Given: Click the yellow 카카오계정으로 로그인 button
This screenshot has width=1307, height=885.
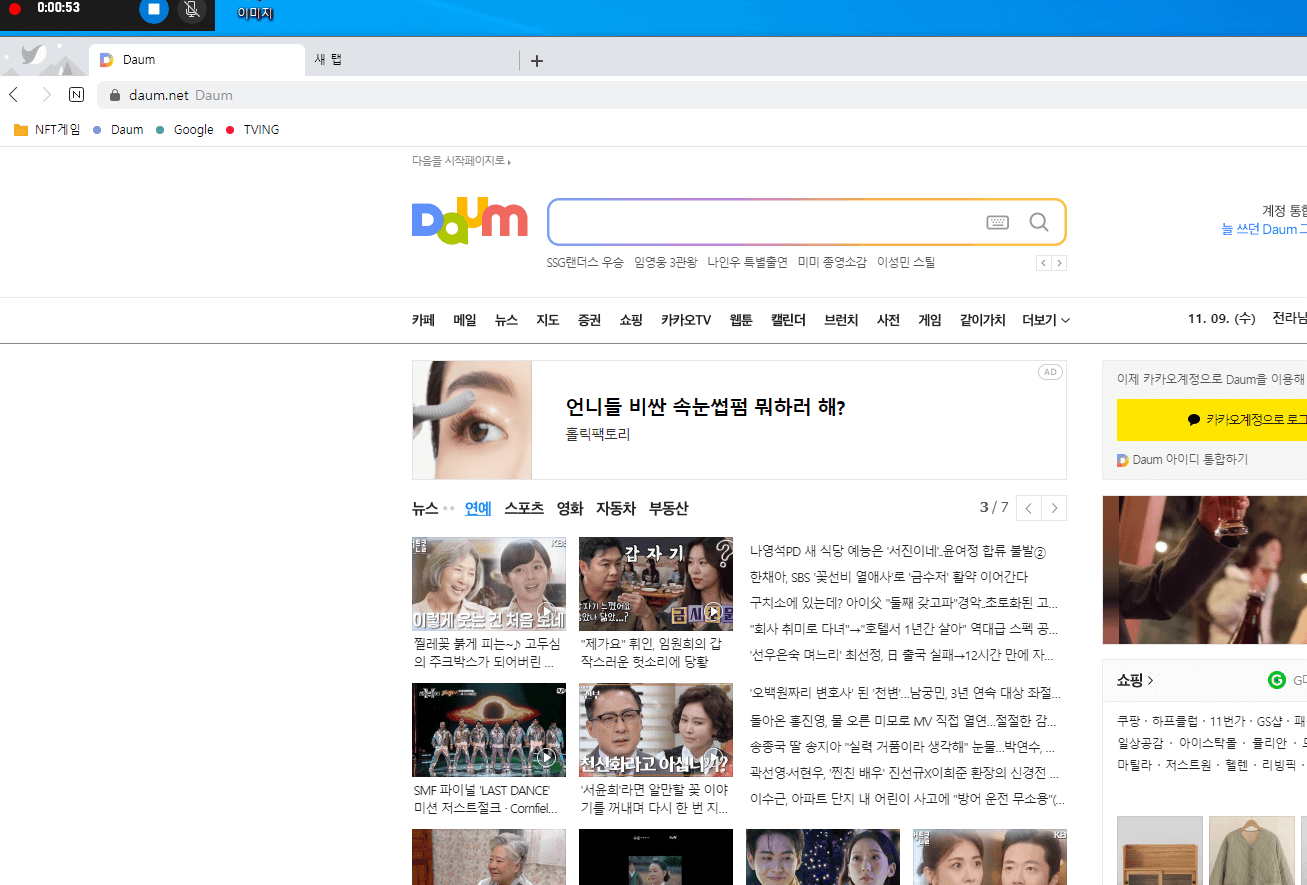Looking at the screenshot, I should pos(1212,420).
